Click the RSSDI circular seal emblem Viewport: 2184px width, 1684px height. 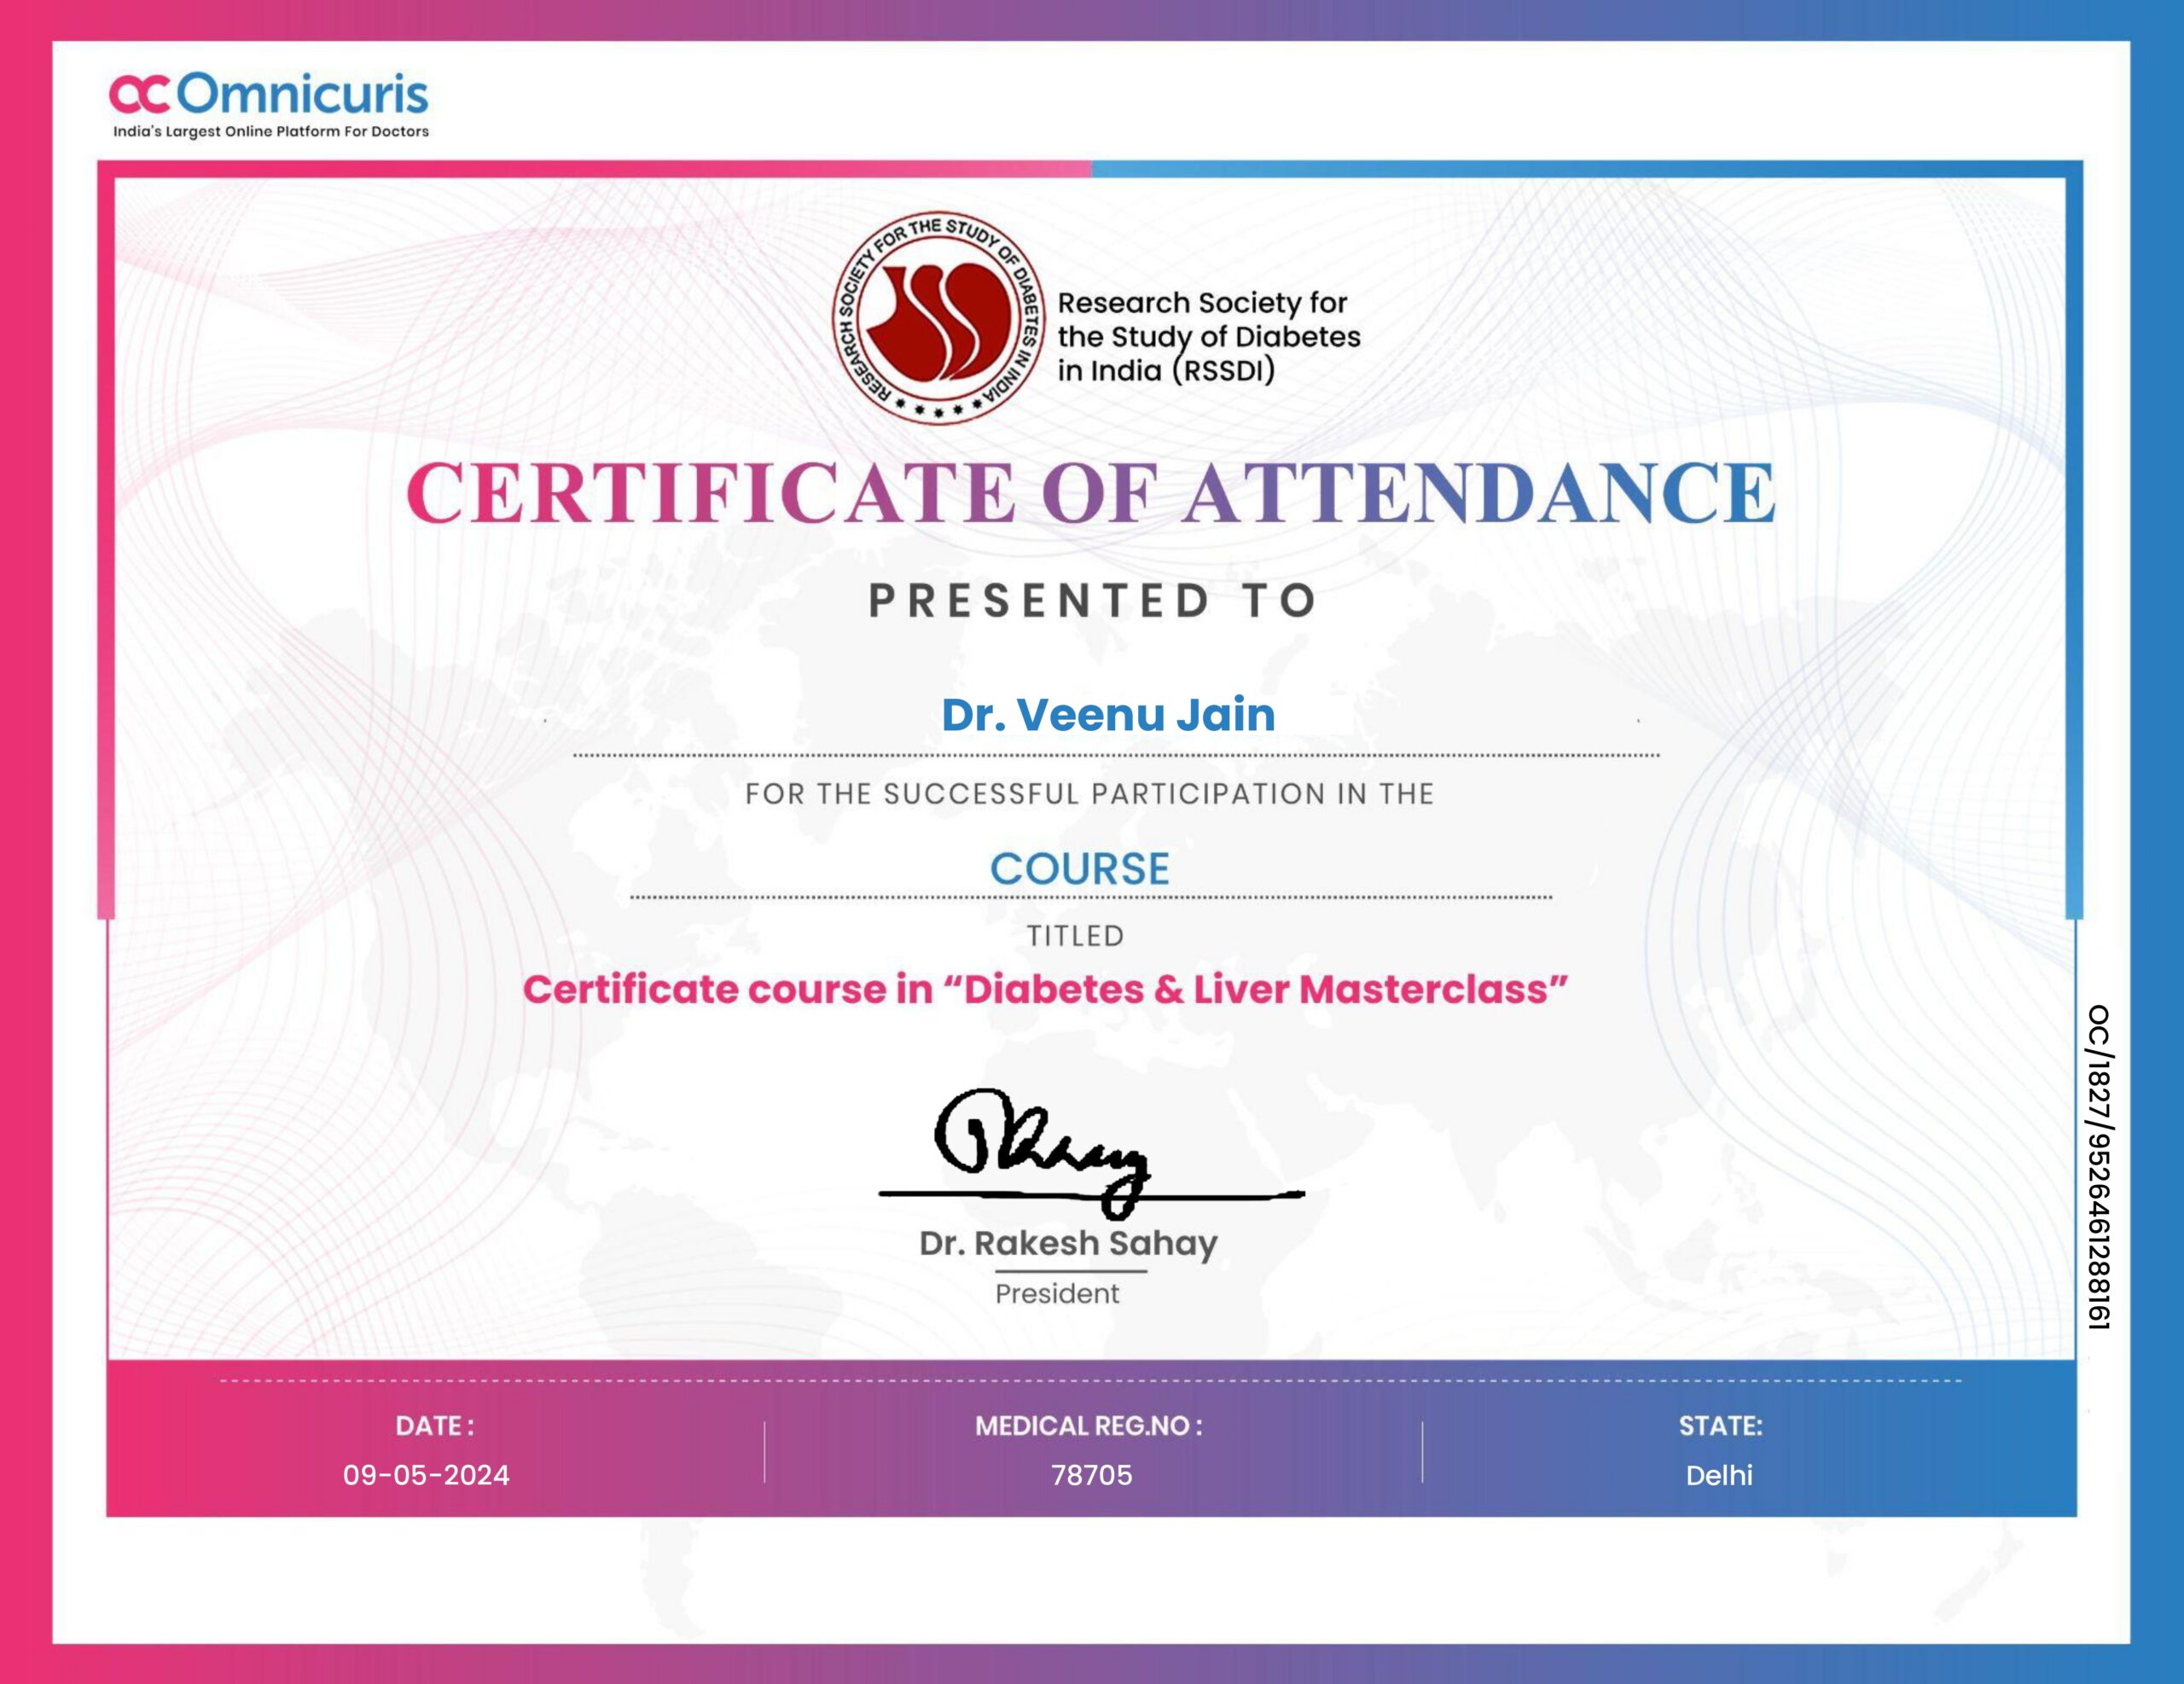[x=938, y=318]
